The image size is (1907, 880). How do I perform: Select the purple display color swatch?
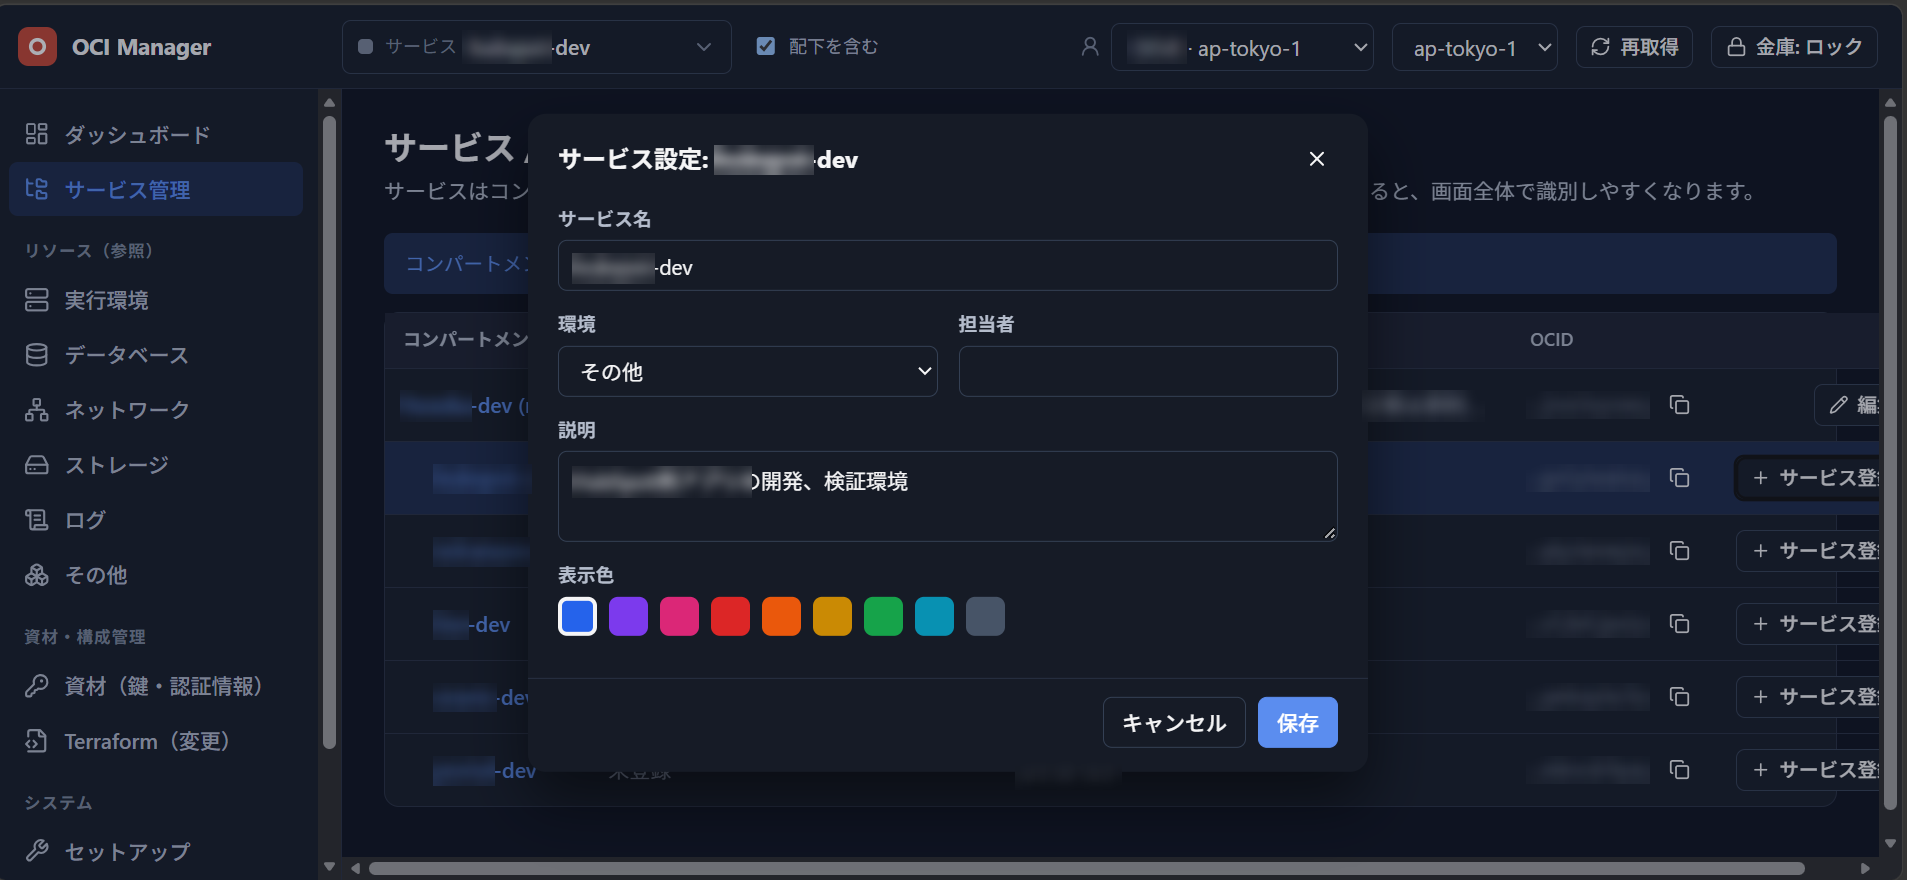point(629,616)
